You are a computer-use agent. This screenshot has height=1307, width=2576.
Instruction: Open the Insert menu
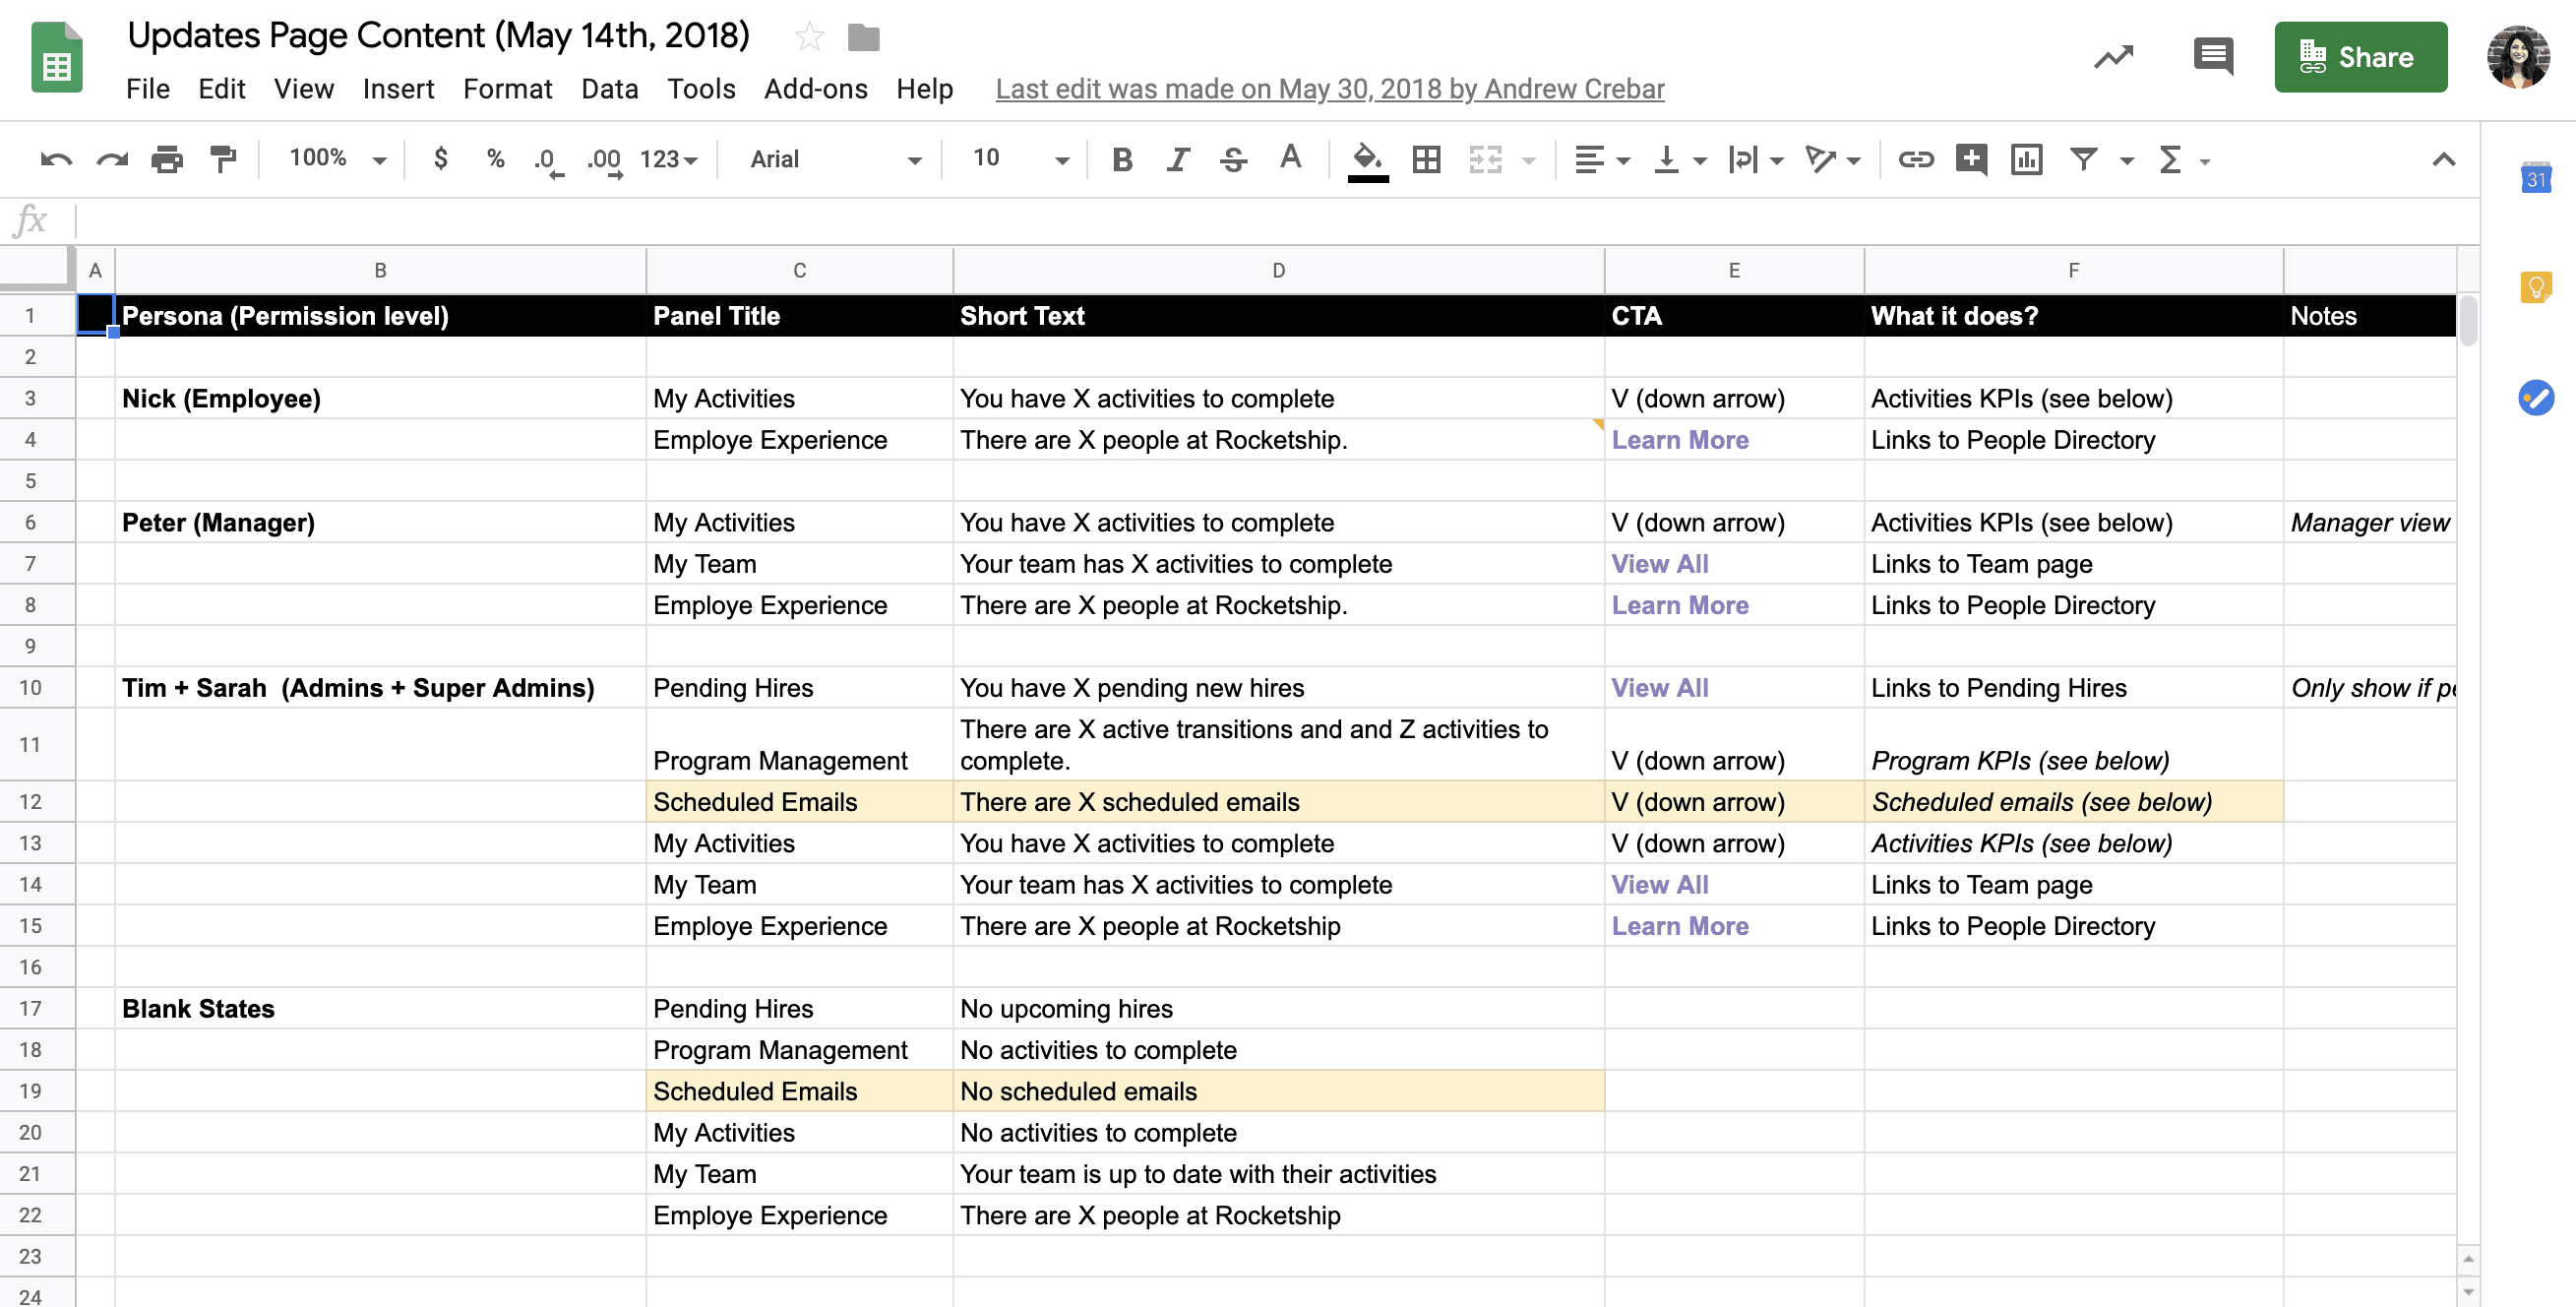[398, 89]
